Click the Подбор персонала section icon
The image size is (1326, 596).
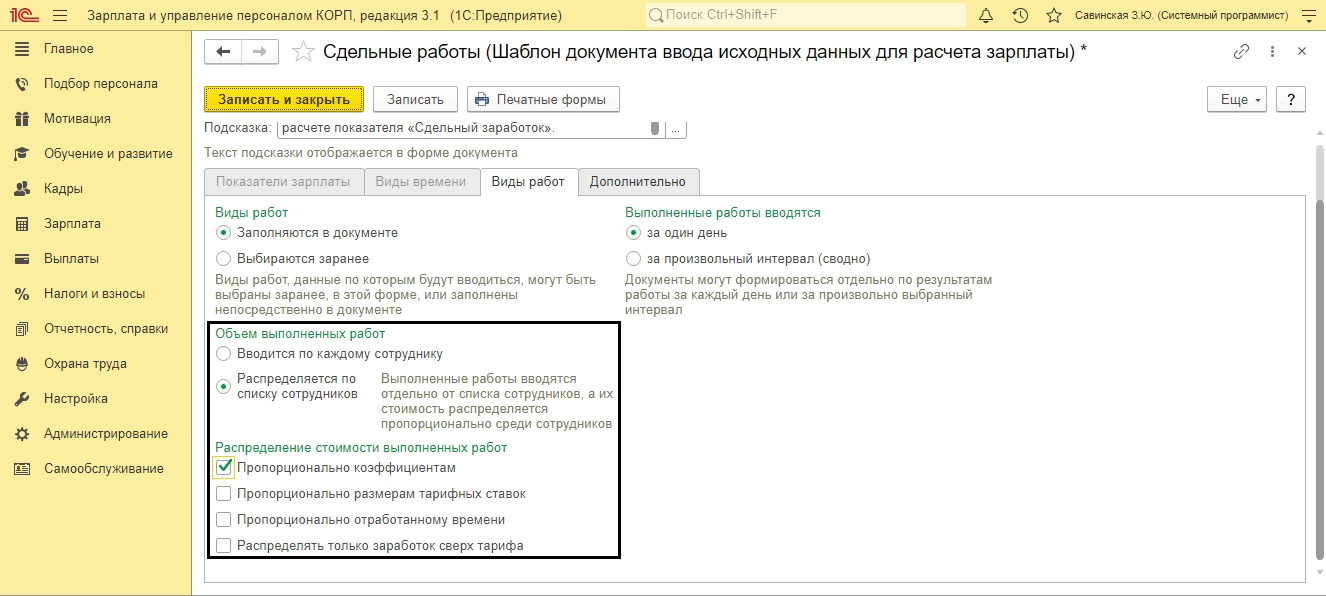[22, 84]
